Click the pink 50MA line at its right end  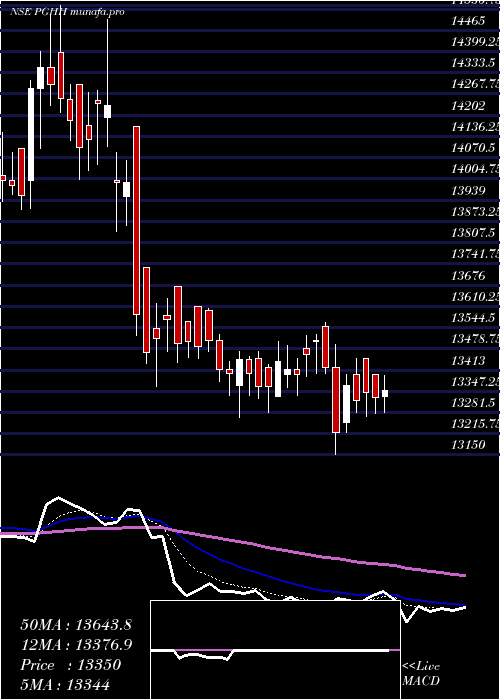click(x=462, y=575)
